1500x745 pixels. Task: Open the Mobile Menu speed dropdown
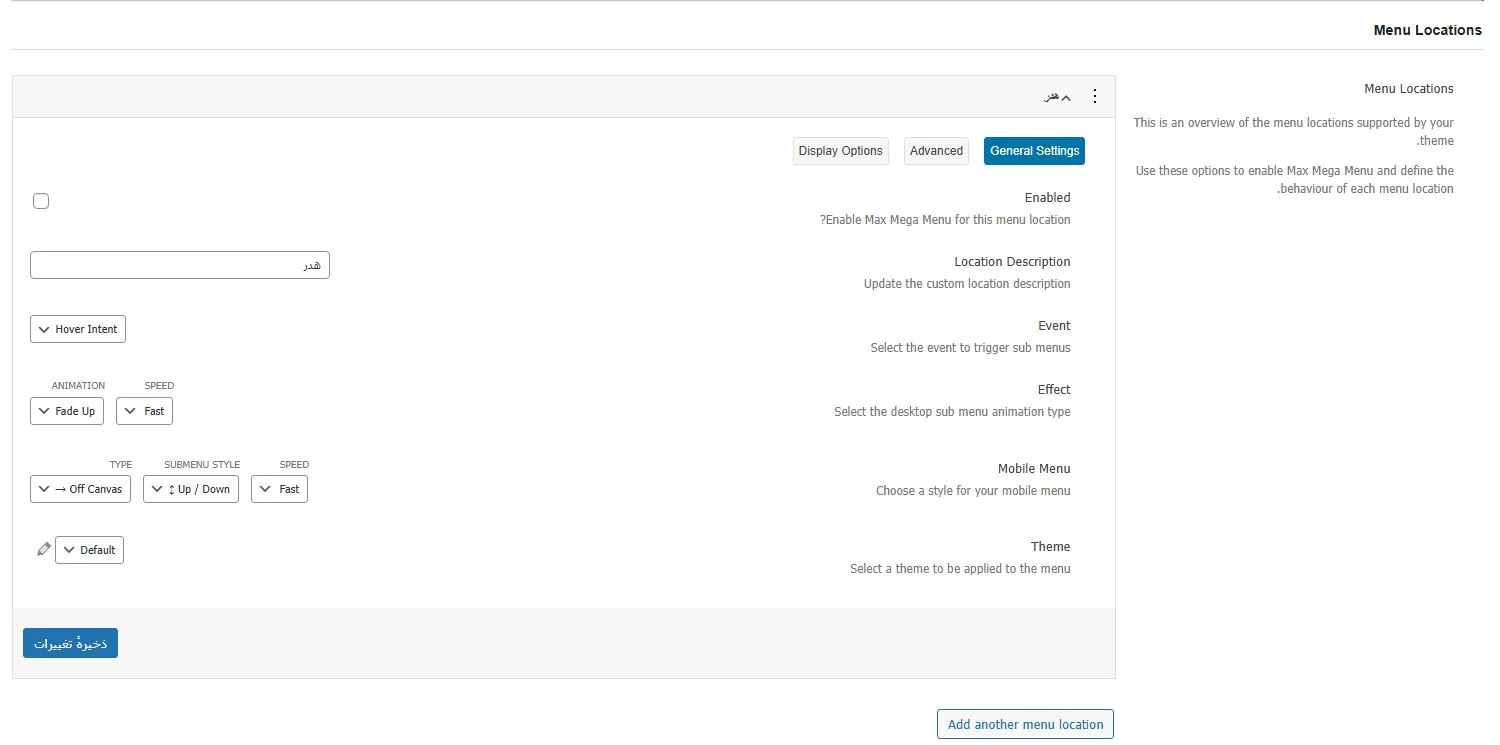279,489
